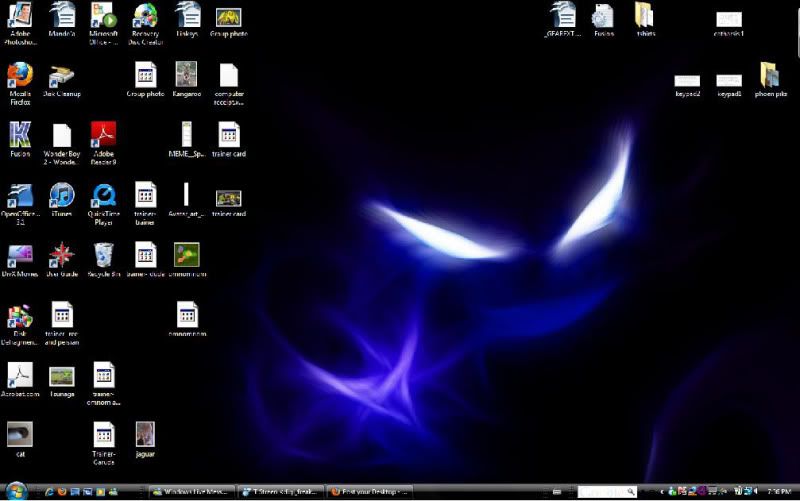The width and height of the screenshot is (800, 501).
Task: Select the keypad2 image icon
Action: [687, 81]
